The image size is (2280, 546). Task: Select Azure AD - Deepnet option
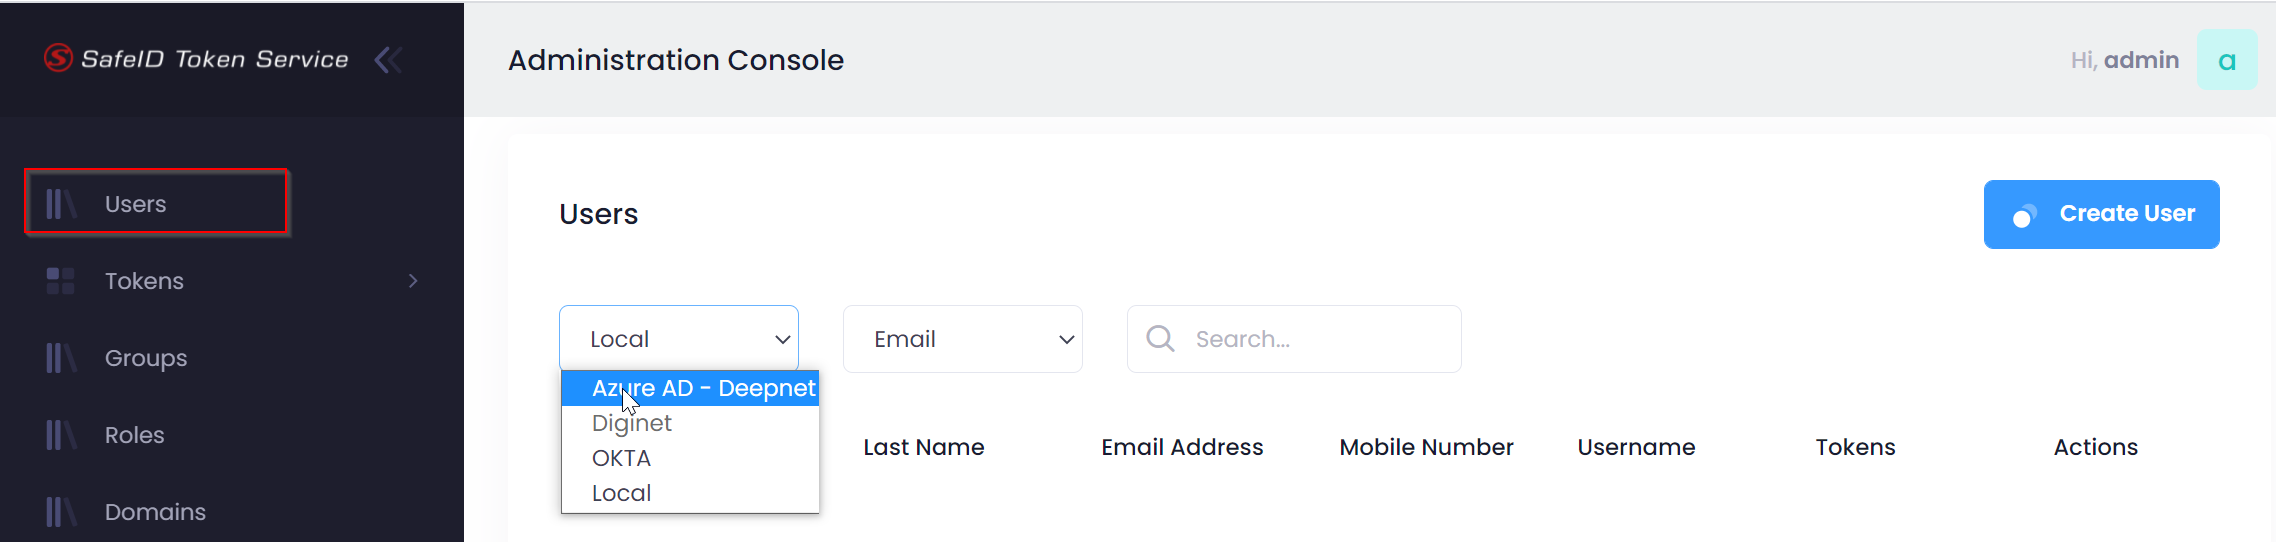(x=703, y=388)
